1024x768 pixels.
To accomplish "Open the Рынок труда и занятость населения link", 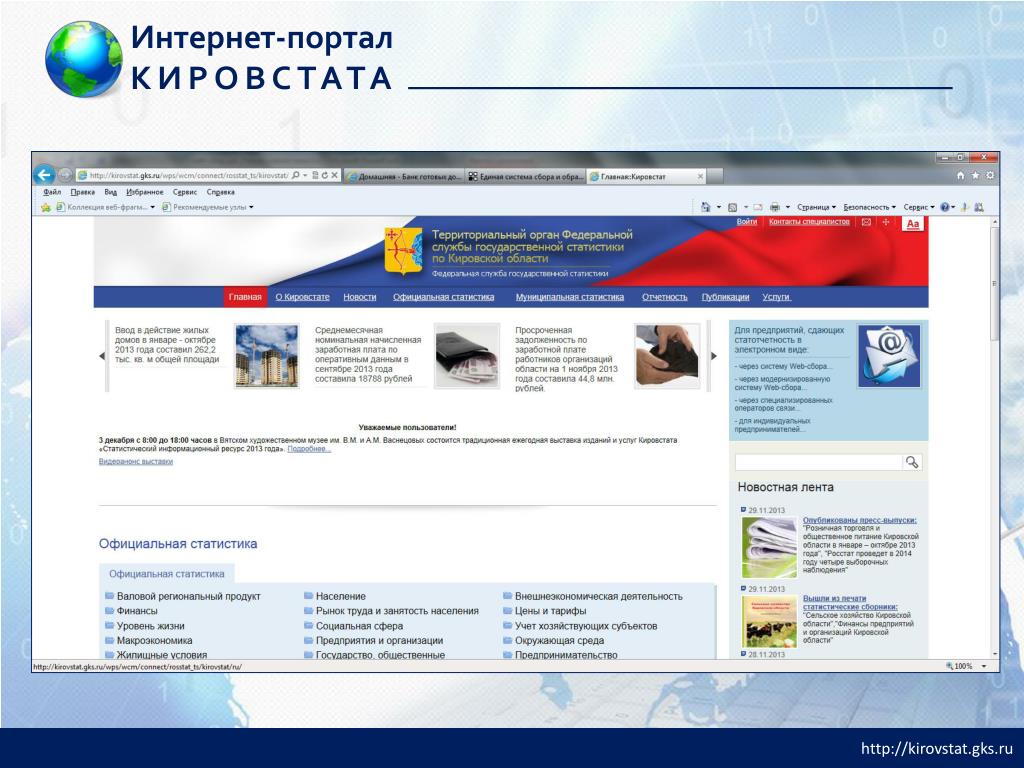I will (397, 611).
